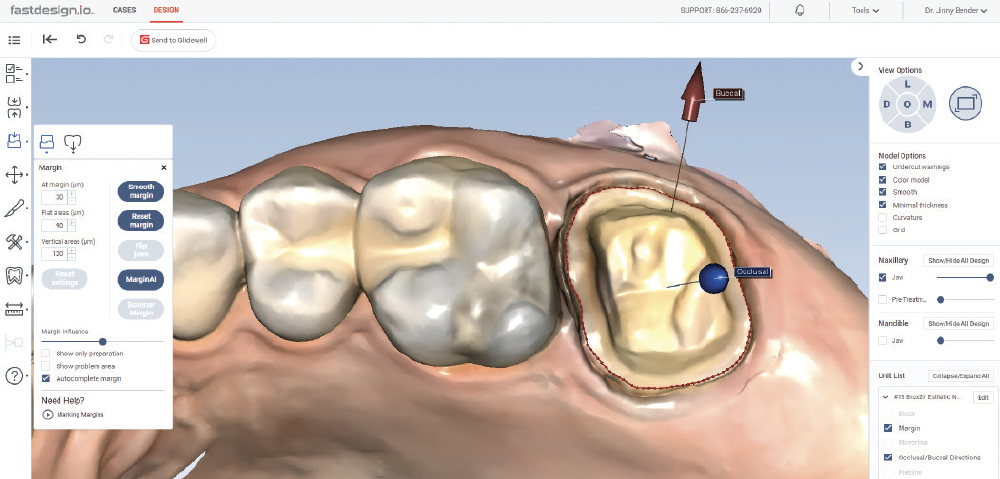Select the measurement ruler tool in sidebar

point(15,309)
